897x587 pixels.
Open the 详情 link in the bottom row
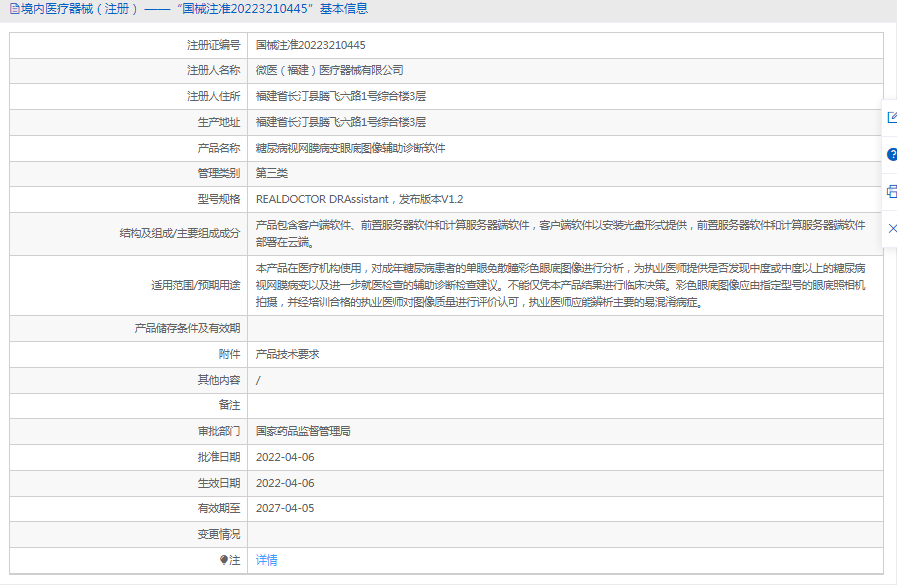[267, 560]
